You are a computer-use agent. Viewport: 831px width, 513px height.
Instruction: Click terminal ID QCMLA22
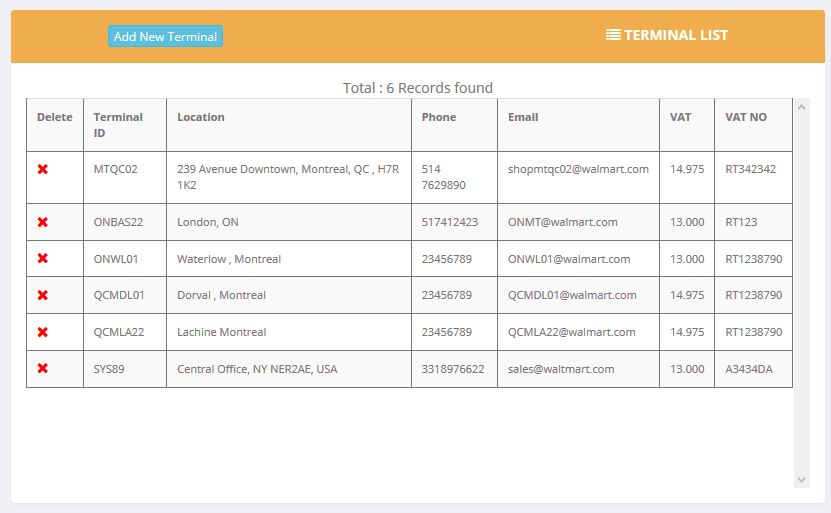(119, 332)
